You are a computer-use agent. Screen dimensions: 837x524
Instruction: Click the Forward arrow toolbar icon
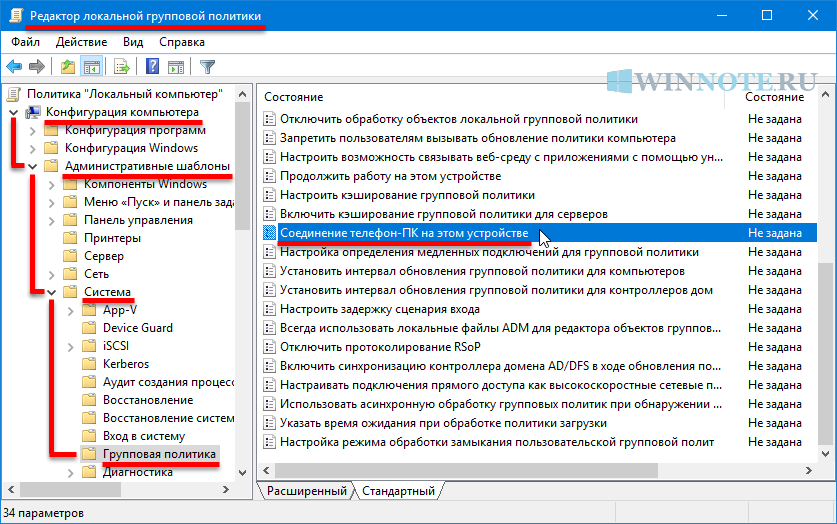(x=37, y=67)
